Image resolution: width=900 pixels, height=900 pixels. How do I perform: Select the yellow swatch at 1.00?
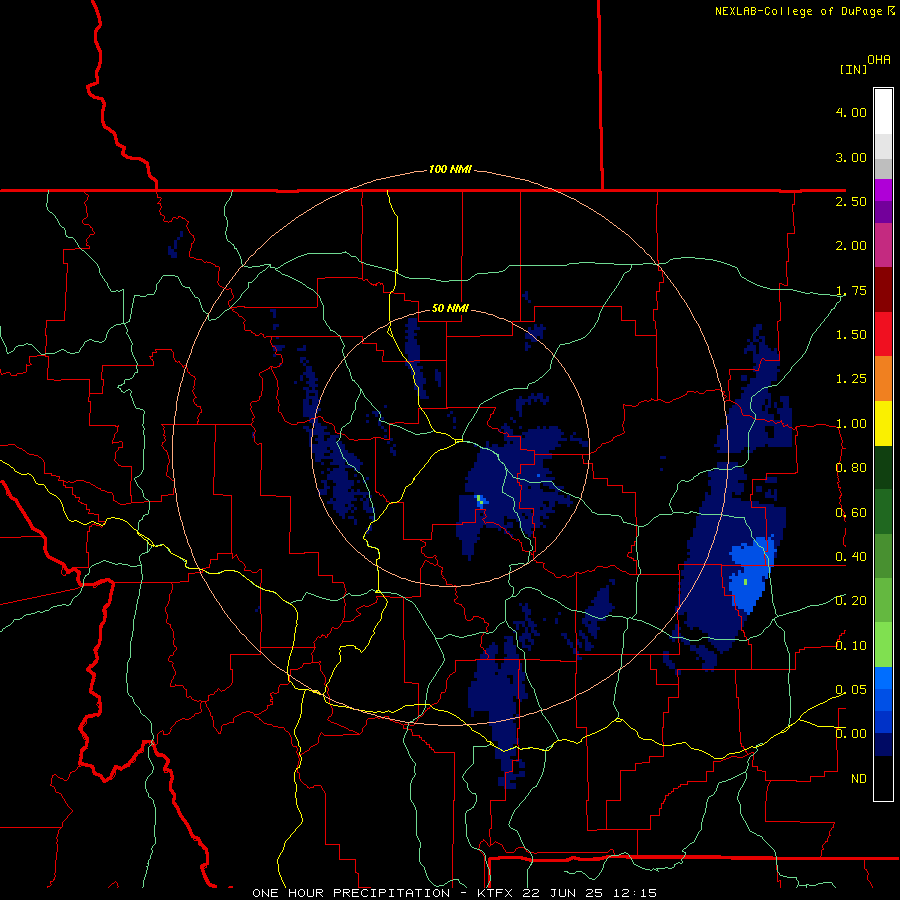pos(883,423)
